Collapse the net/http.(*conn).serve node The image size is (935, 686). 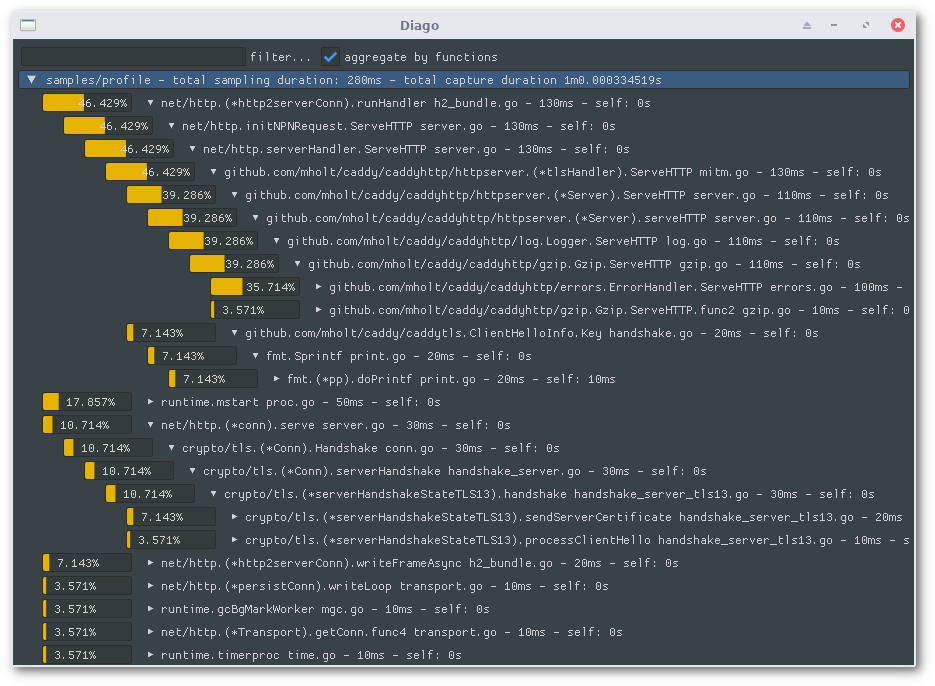pos(150,425)
